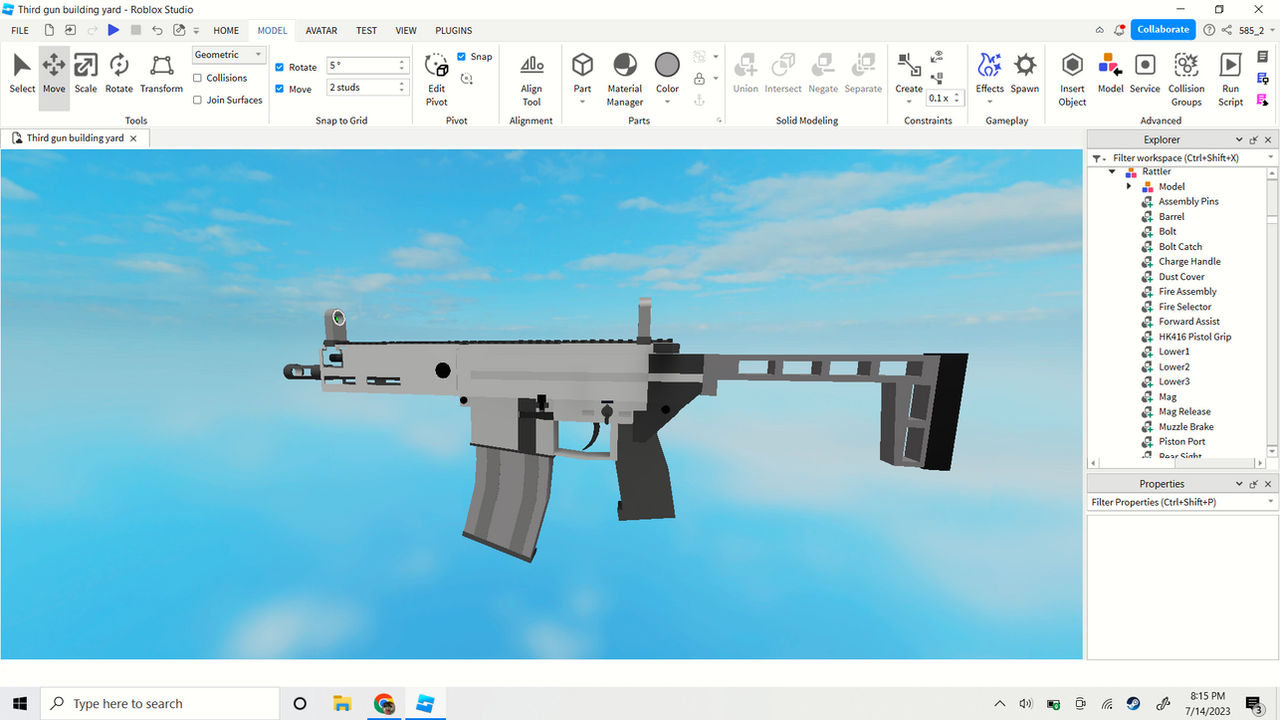1280x720 pixels.
Task: Open the FILE menu
Action: tap(20, 31)
